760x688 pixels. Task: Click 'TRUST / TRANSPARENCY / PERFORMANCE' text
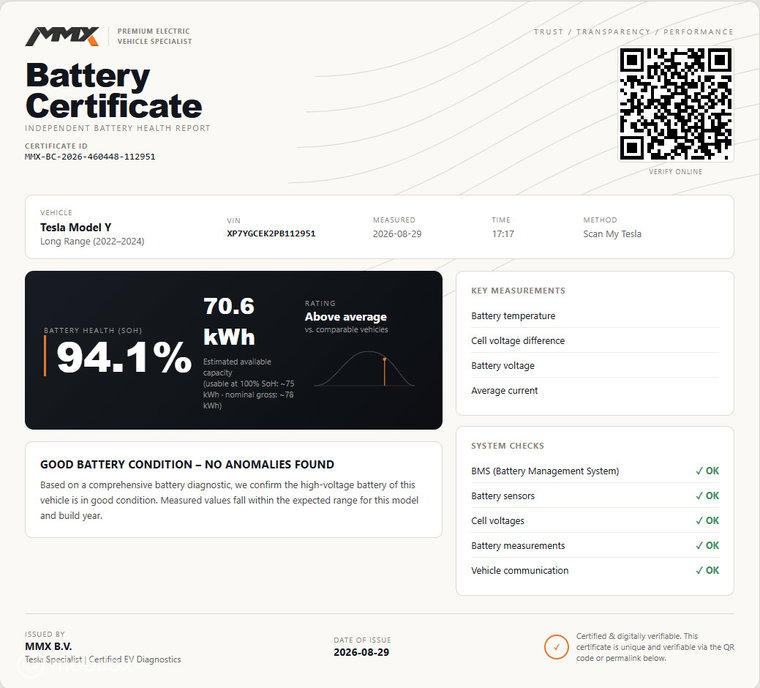click(633, 32)
